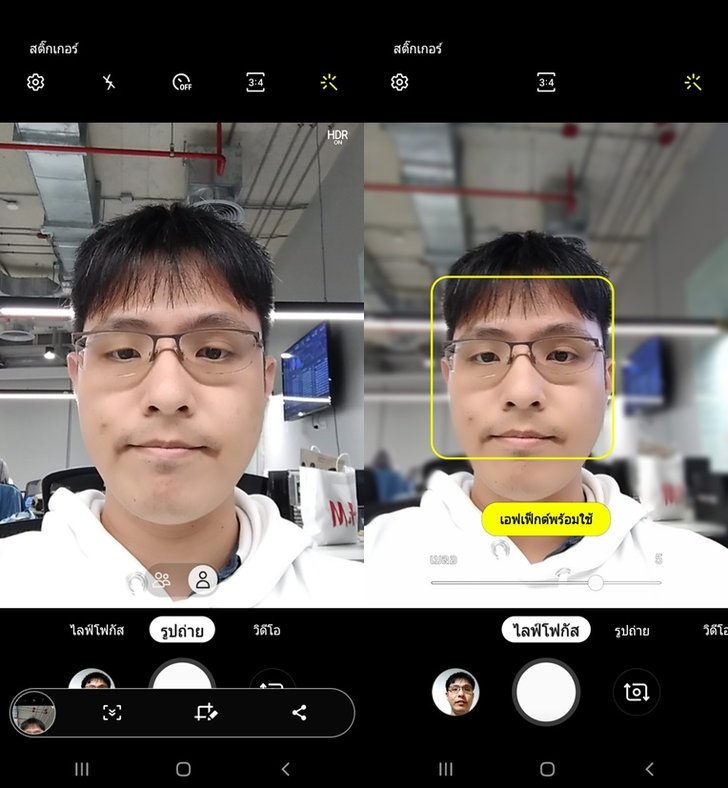Toggle flash icon in left screenshot
Screen dimensions: 728x788
[109, 82]
